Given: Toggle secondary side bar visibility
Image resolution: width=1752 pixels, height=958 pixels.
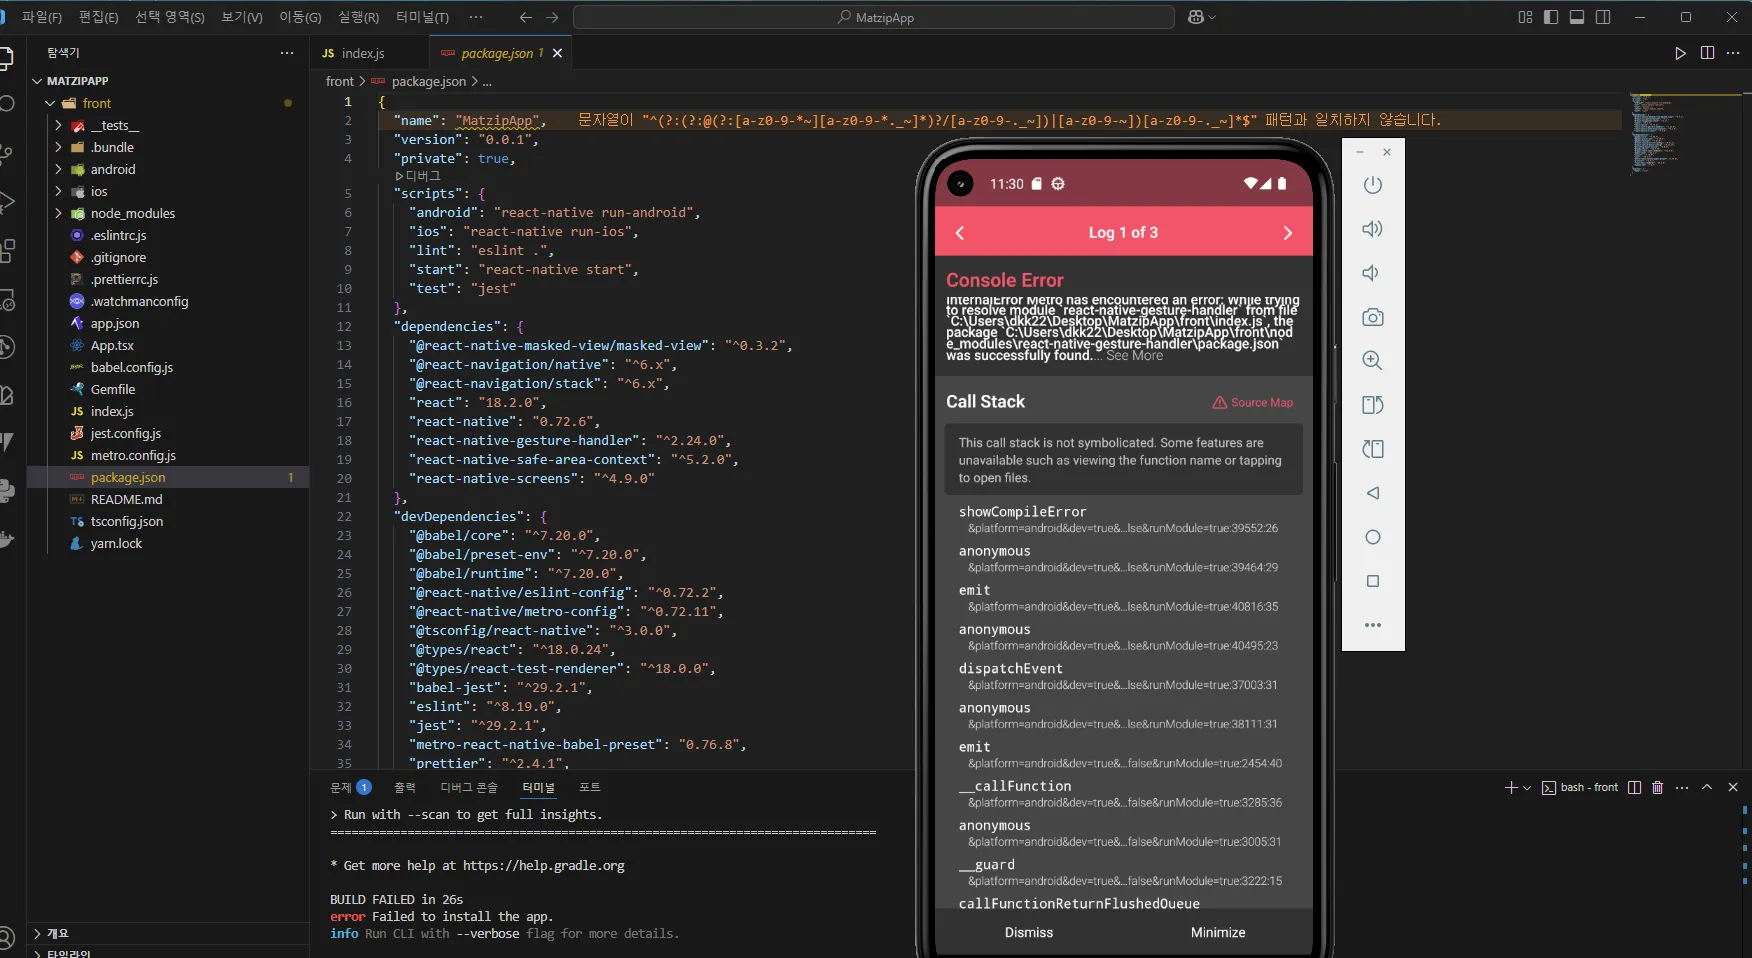Looking at the screenshot, I should [1603, 17].
